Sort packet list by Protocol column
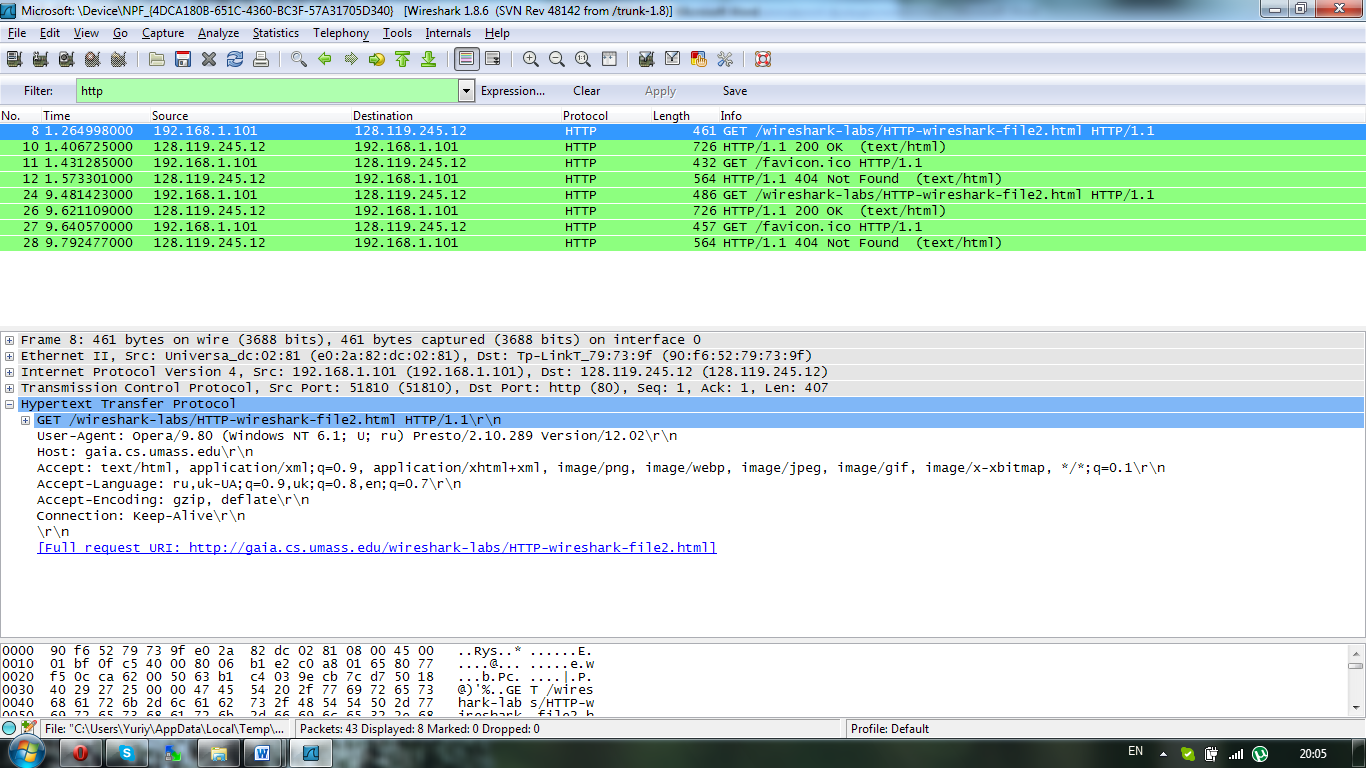 pos(585,116)
